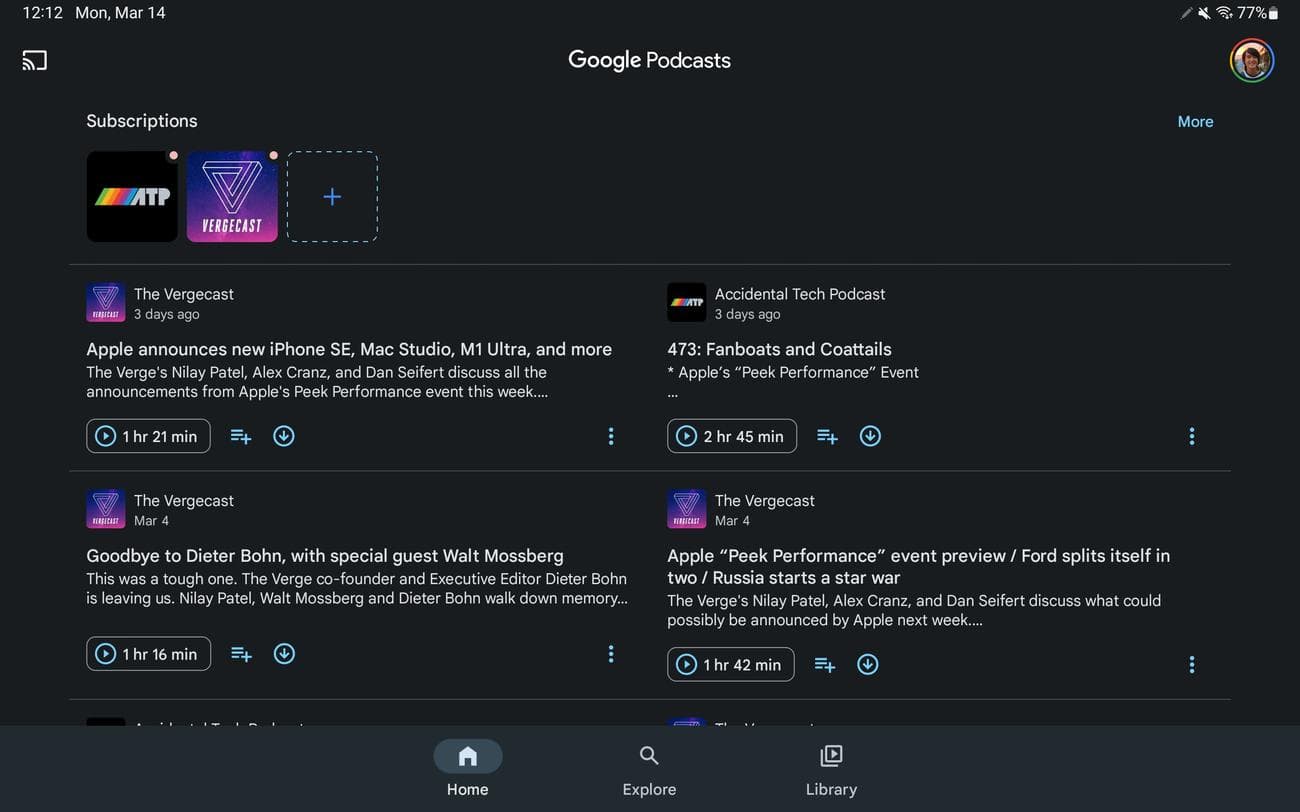Click the More link beside Subscriptions
Viewport: 1300px width, 812px height.
[1195, 121]
